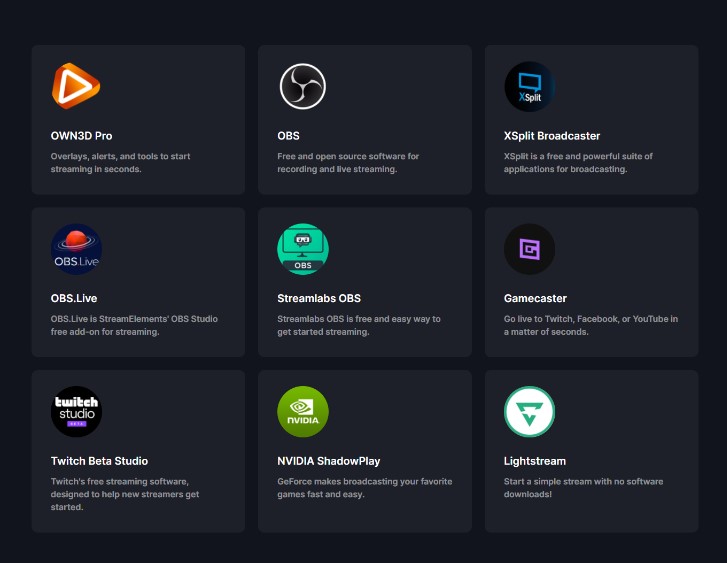
Task: Click the OBS.Live planet logo icon
Action: click(x=76, y=249)
